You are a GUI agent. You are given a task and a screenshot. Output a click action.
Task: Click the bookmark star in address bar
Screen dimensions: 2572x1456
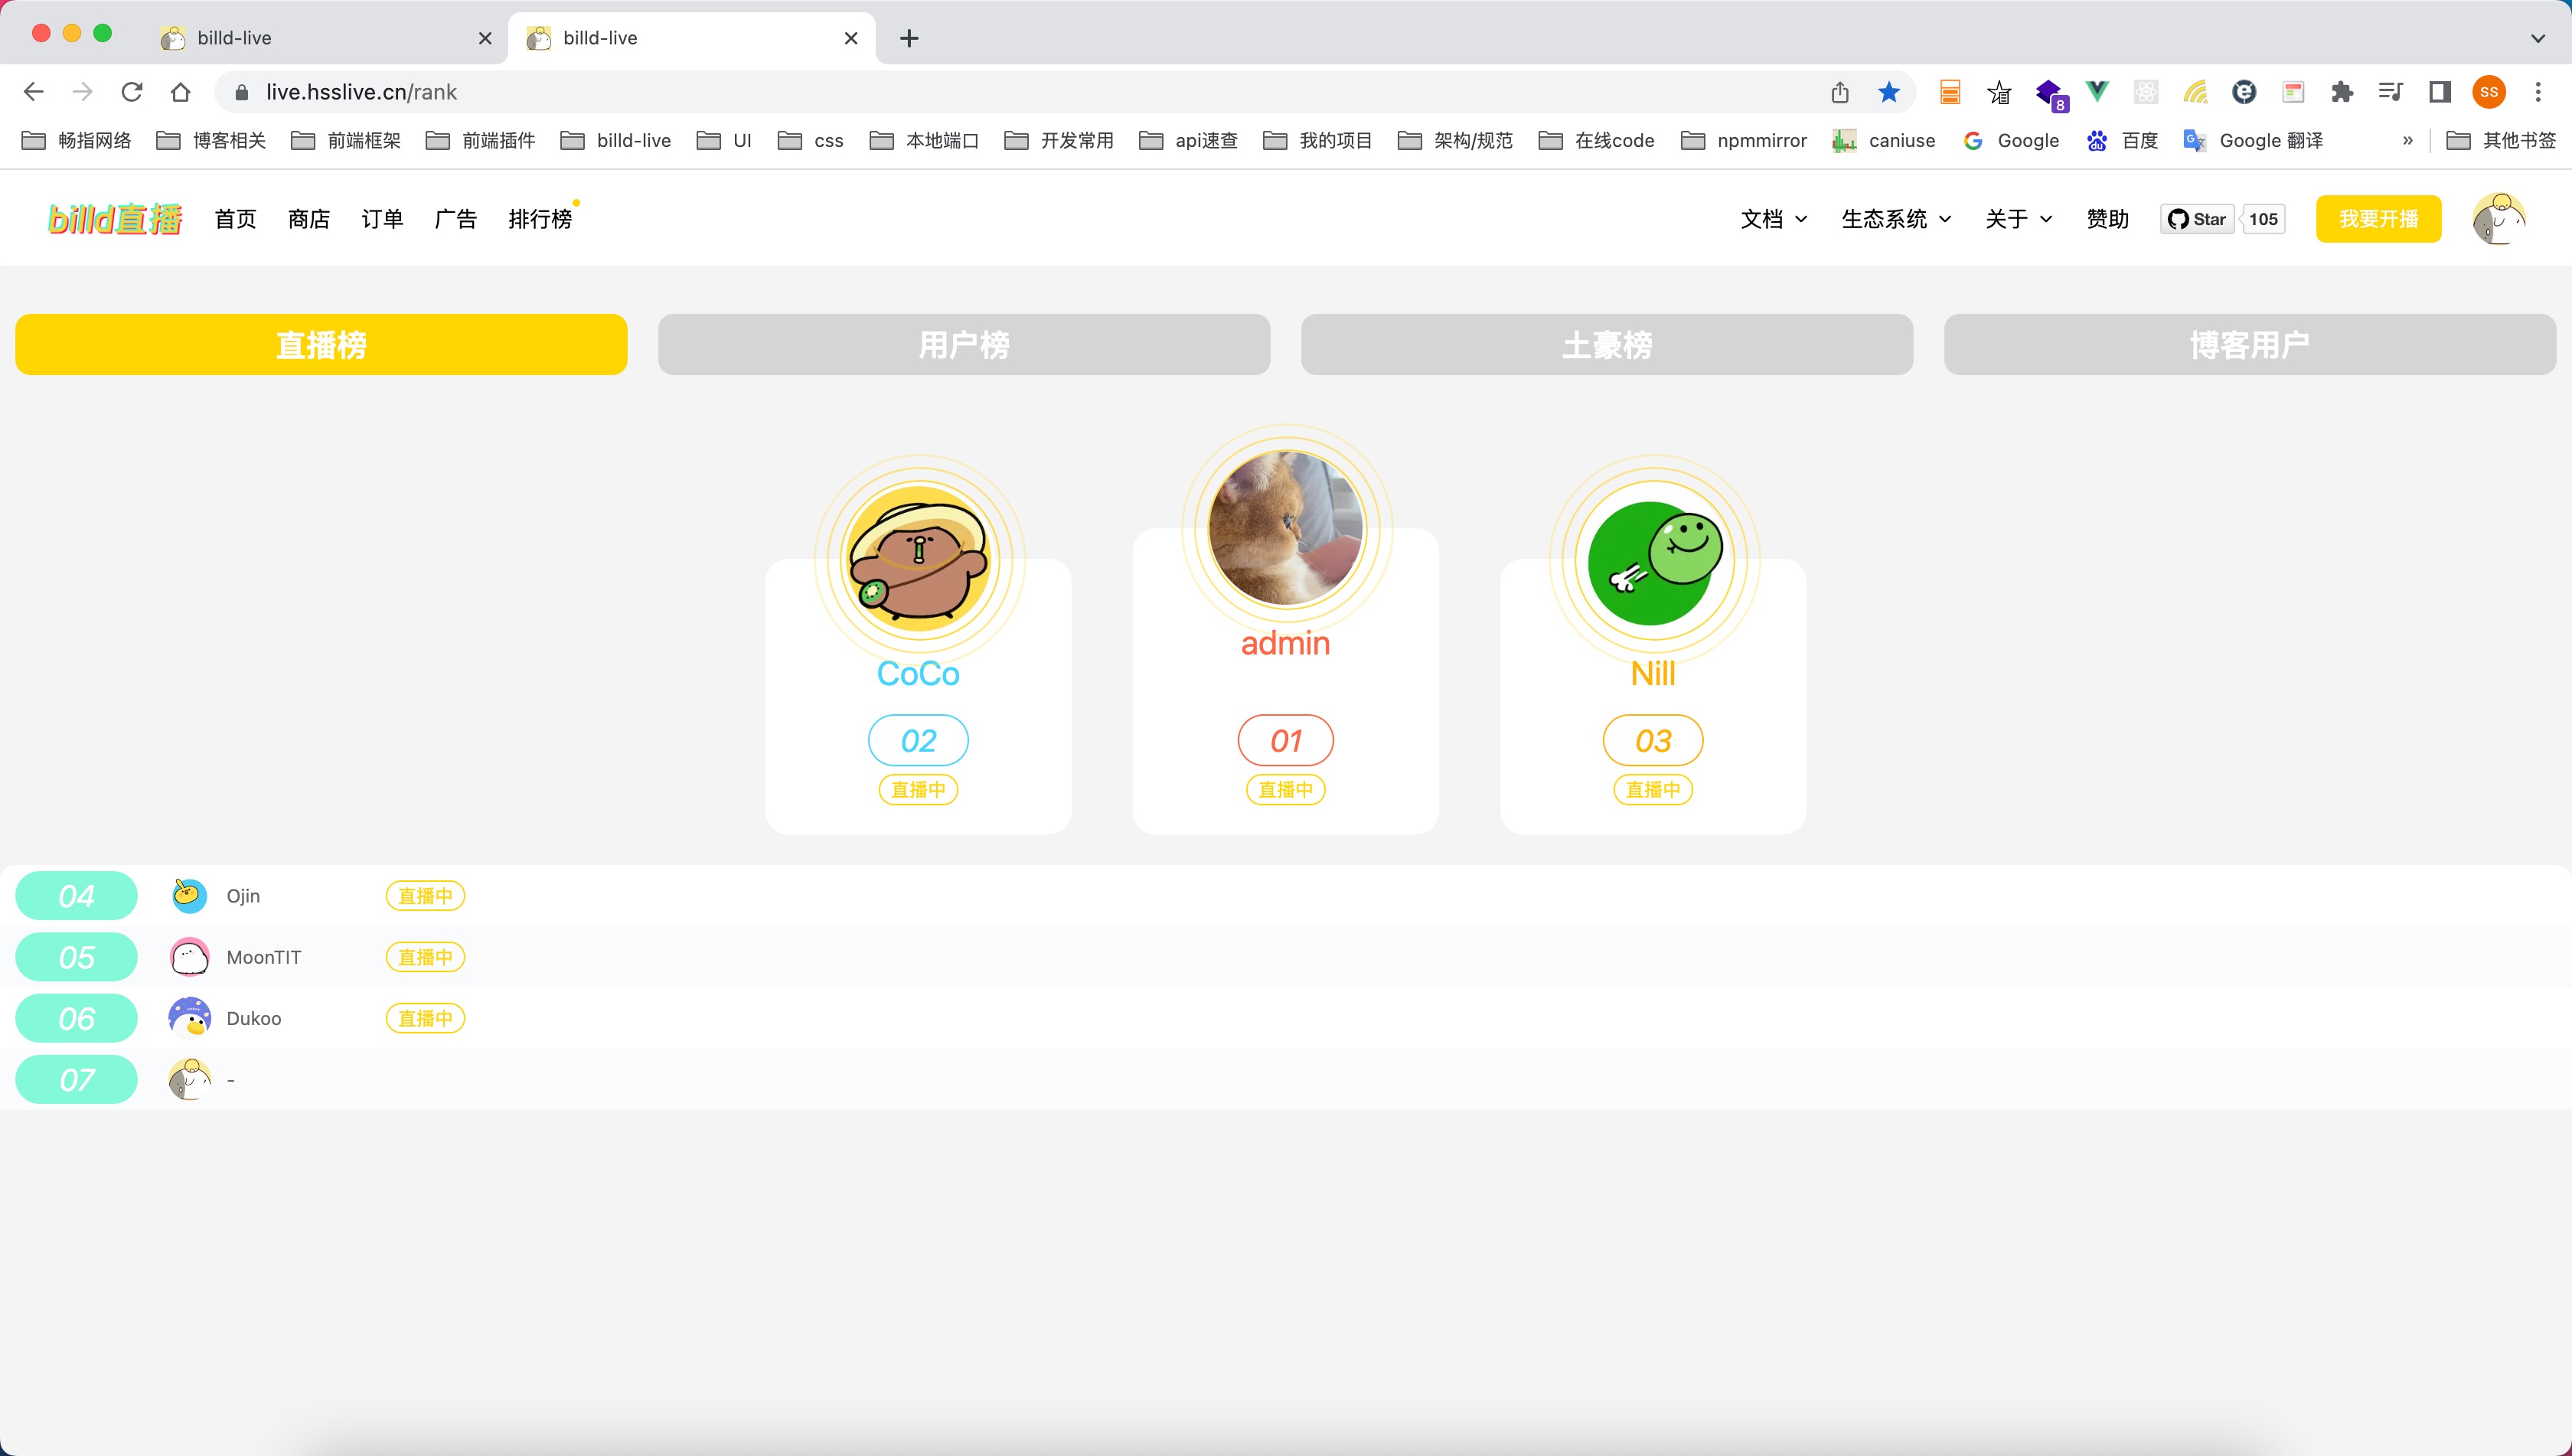[x=1888, y=91]
